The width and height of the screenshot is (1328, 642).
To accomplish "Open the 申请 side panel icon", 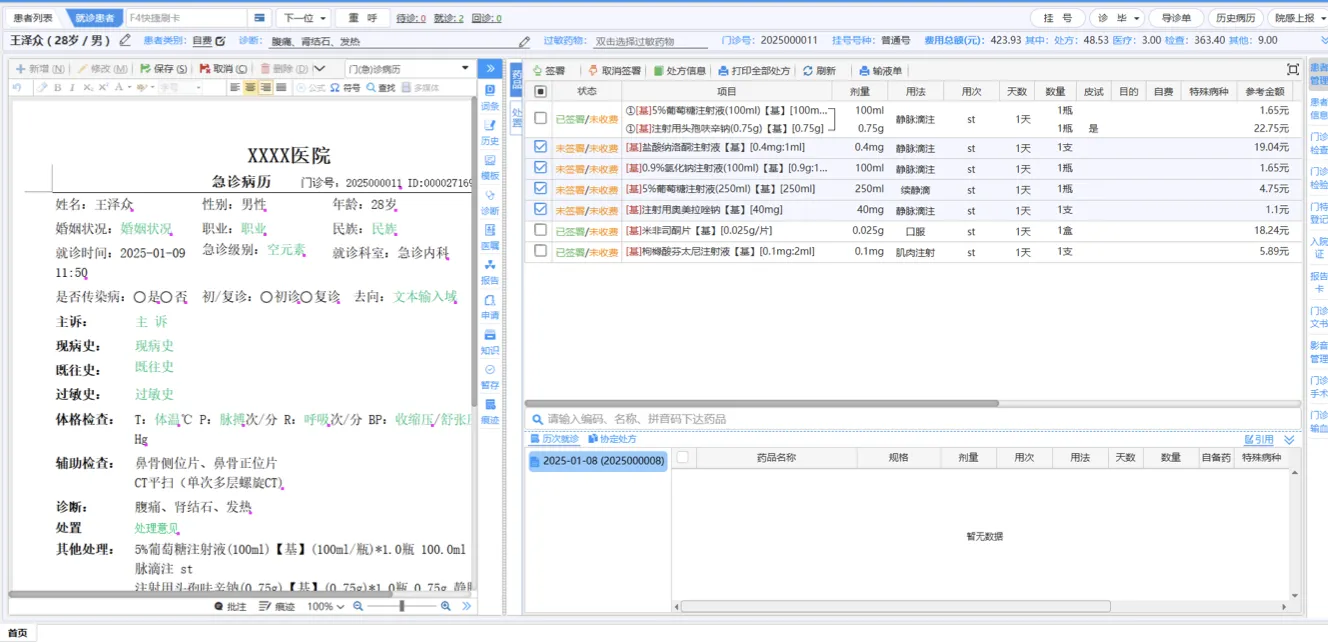I will pyautogui.click(x=489, y=306).
